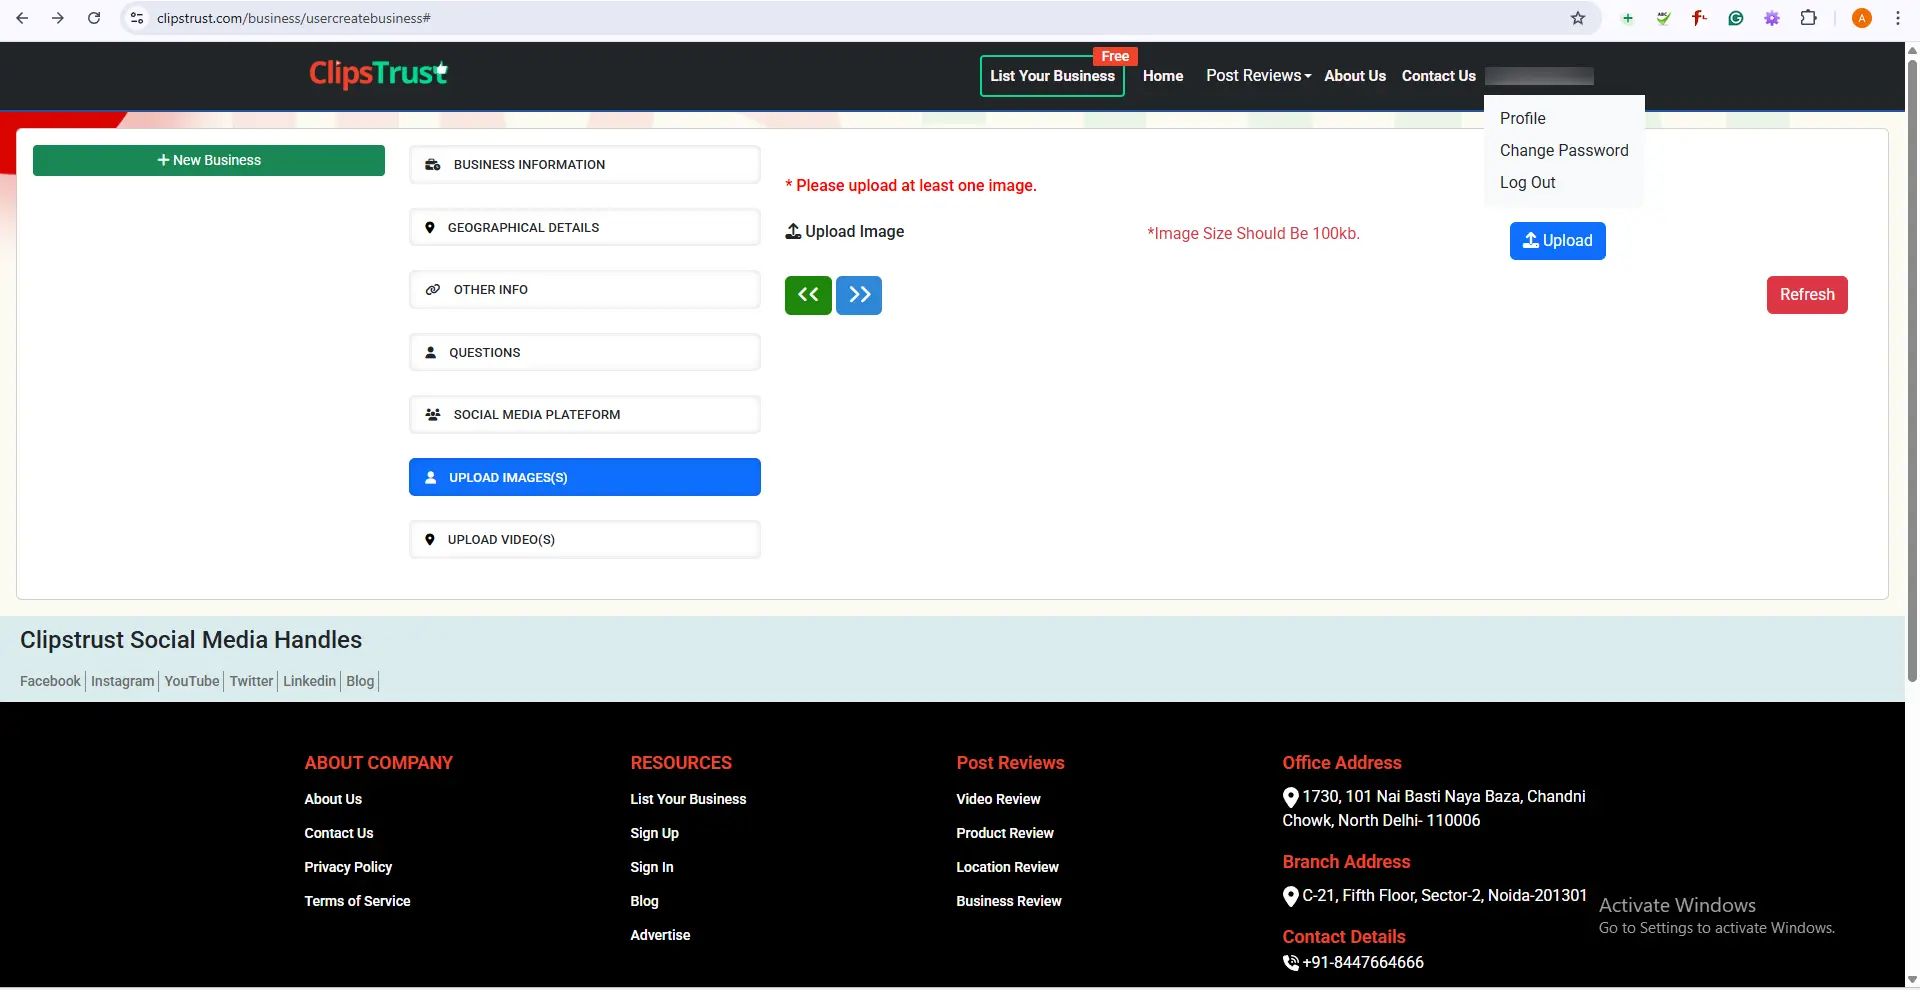The image size is (1920, 990).
Task: Open the Instagram social link
Action: 123,681
